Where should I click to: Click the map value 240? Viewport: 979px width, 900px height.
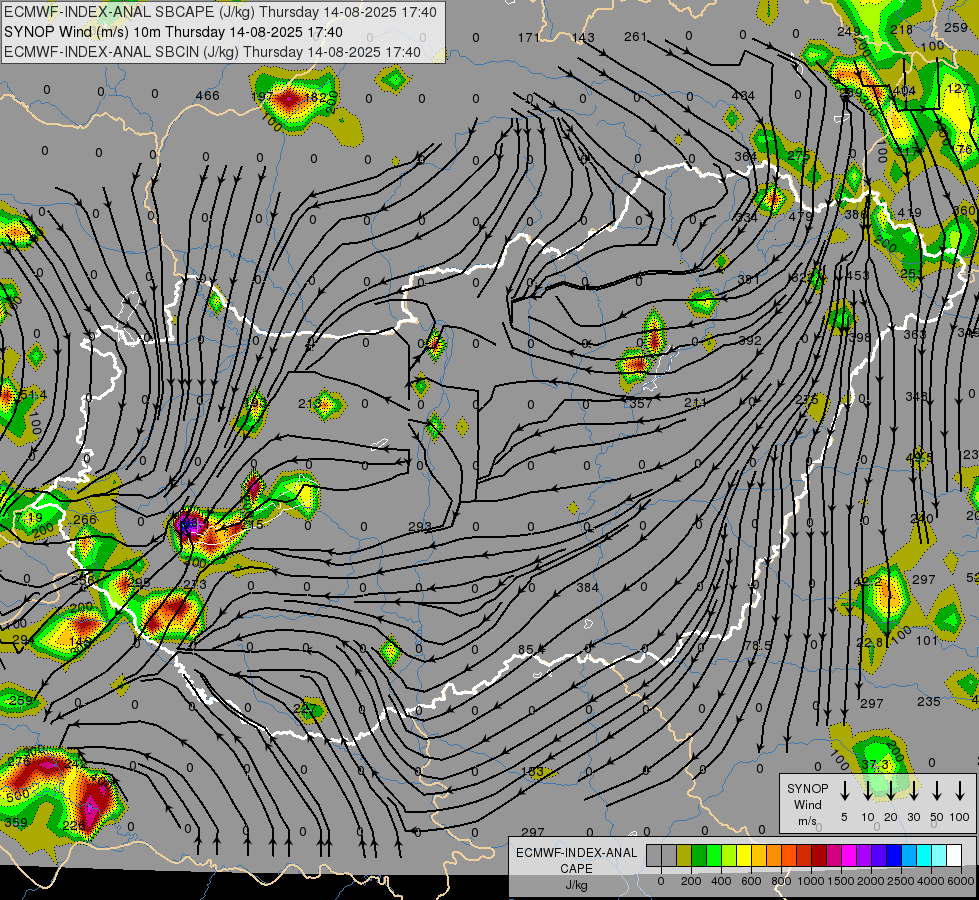click(x=922, y=518)
